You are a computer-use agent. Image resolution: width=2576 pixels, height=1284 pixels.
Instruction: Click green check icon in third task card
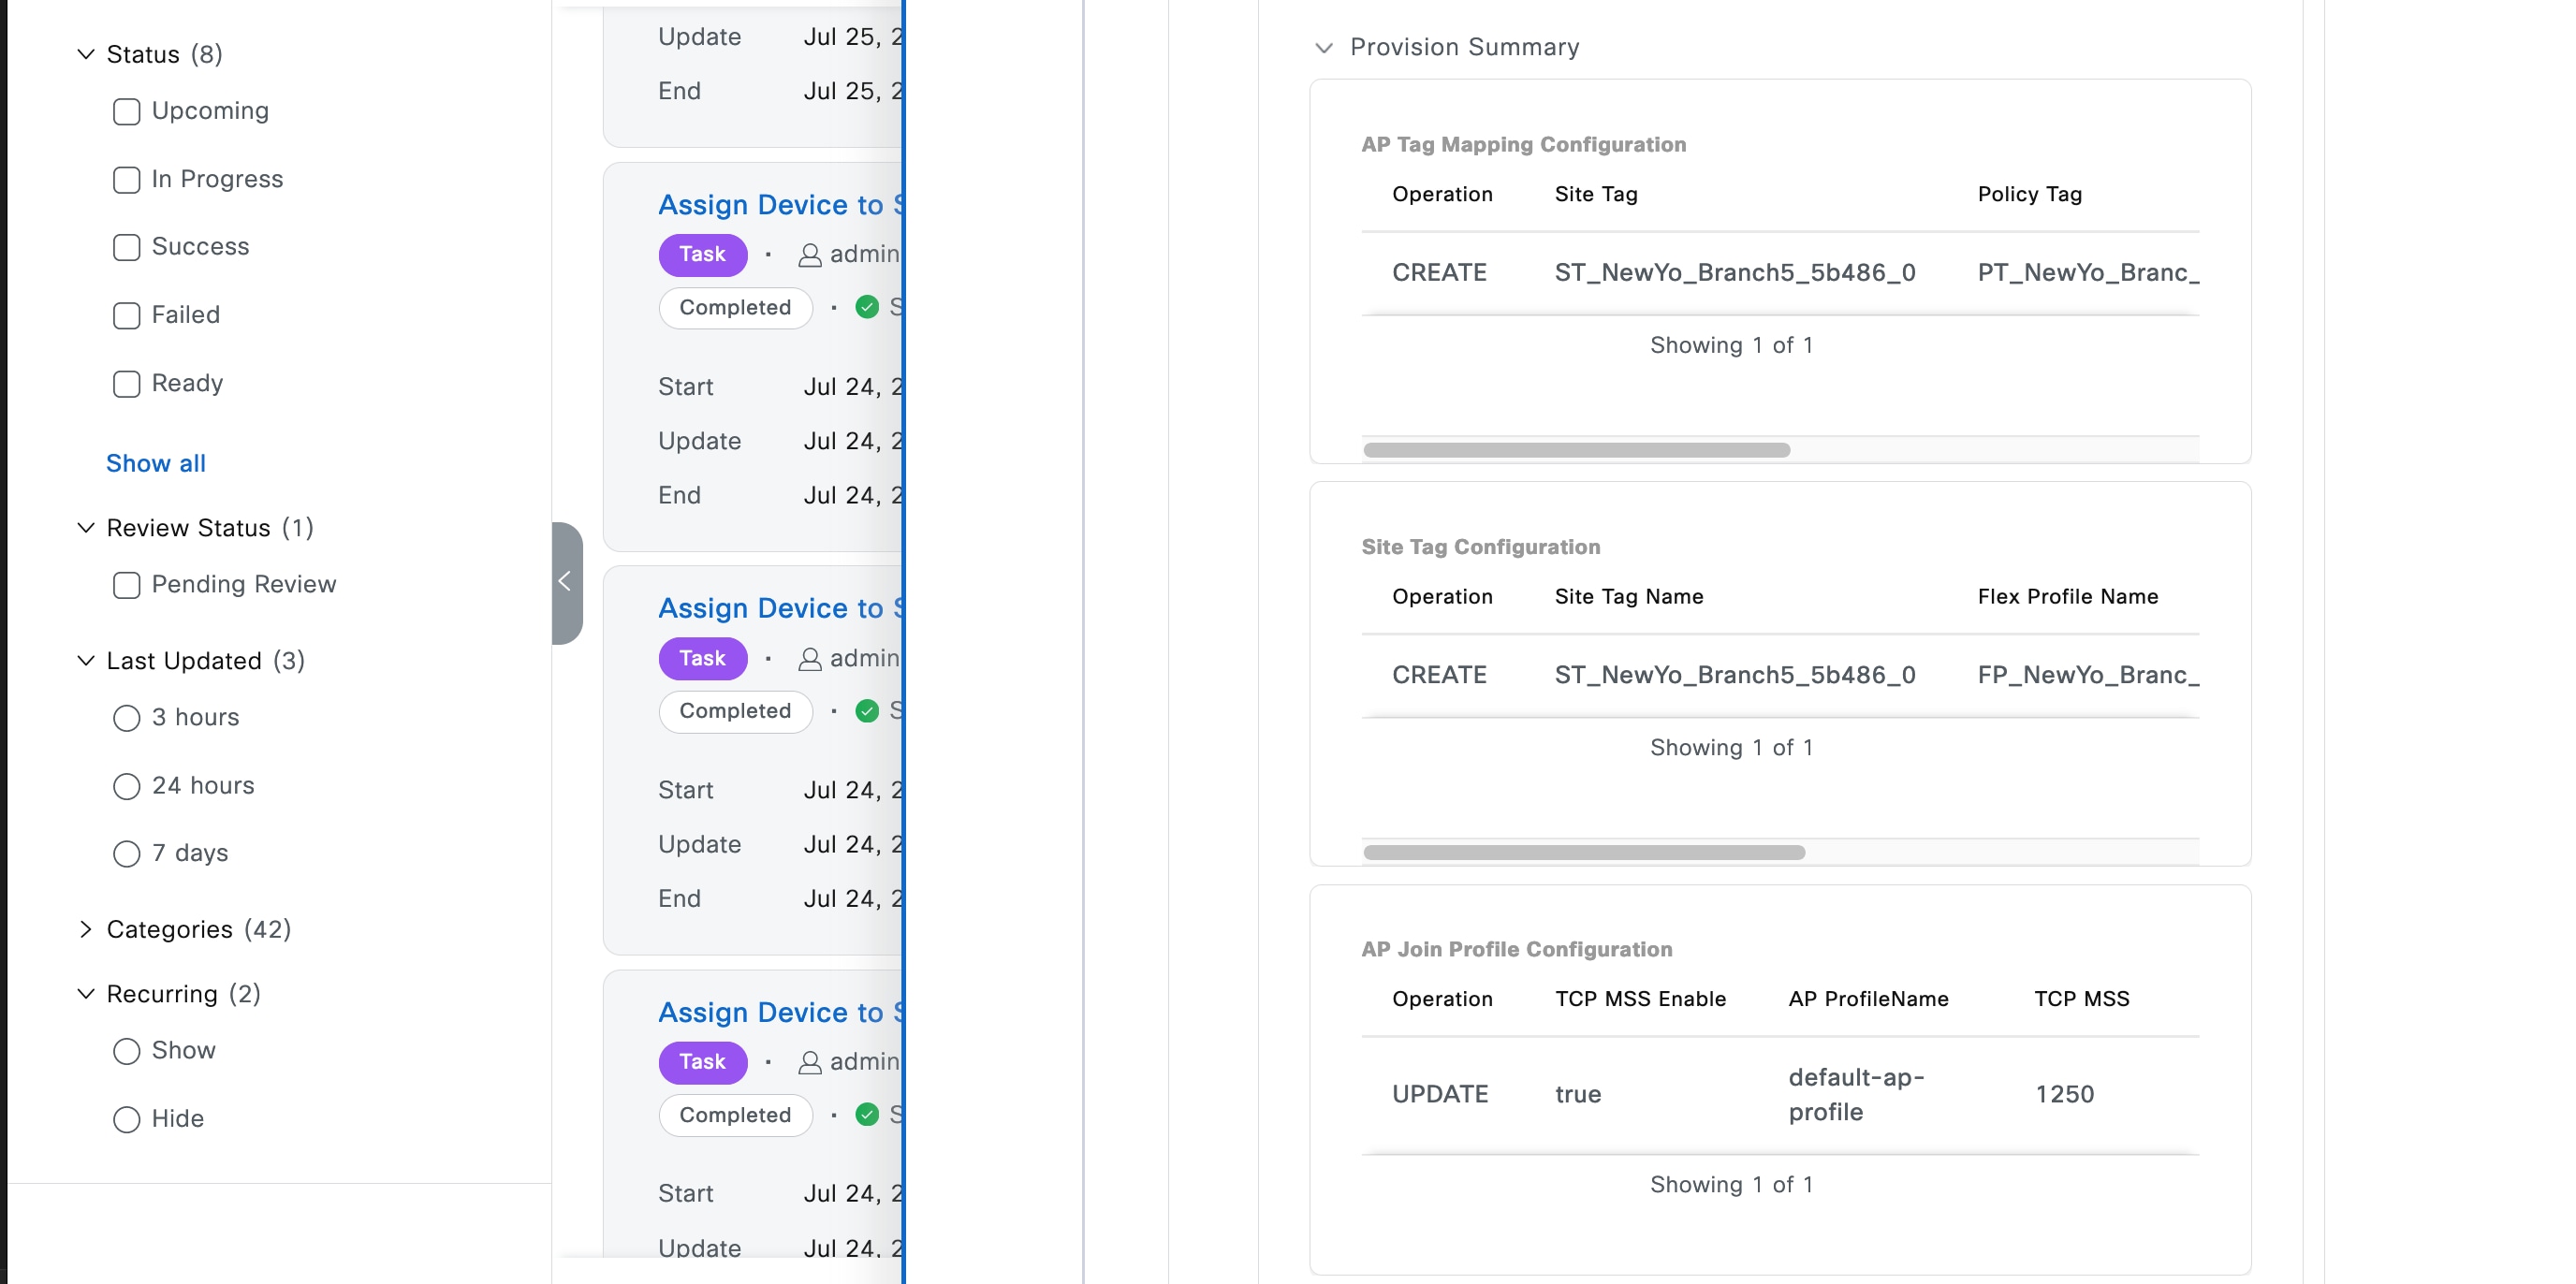click(867, 1114)
